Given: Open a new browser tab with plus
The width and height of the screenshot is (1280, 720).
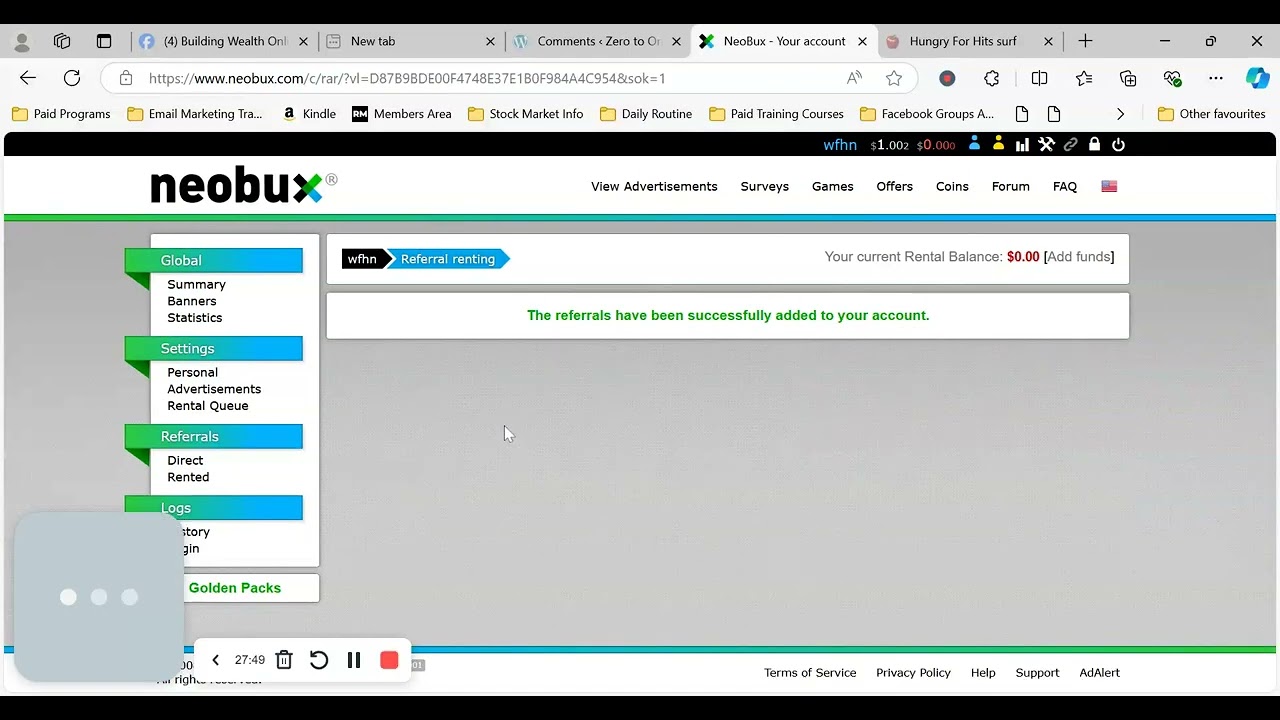Looking at the screenshot, I should tap(1085, 41).
